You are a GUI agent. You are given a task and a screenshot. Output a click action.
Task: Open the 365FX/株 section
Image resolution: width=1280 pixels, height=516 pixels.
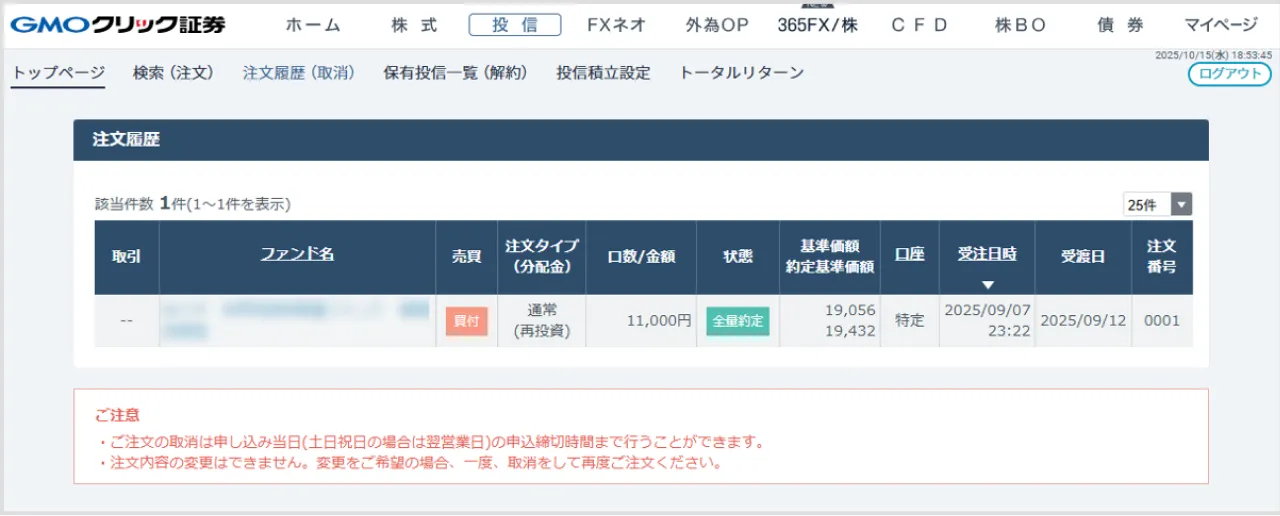(x=818, y=25)
